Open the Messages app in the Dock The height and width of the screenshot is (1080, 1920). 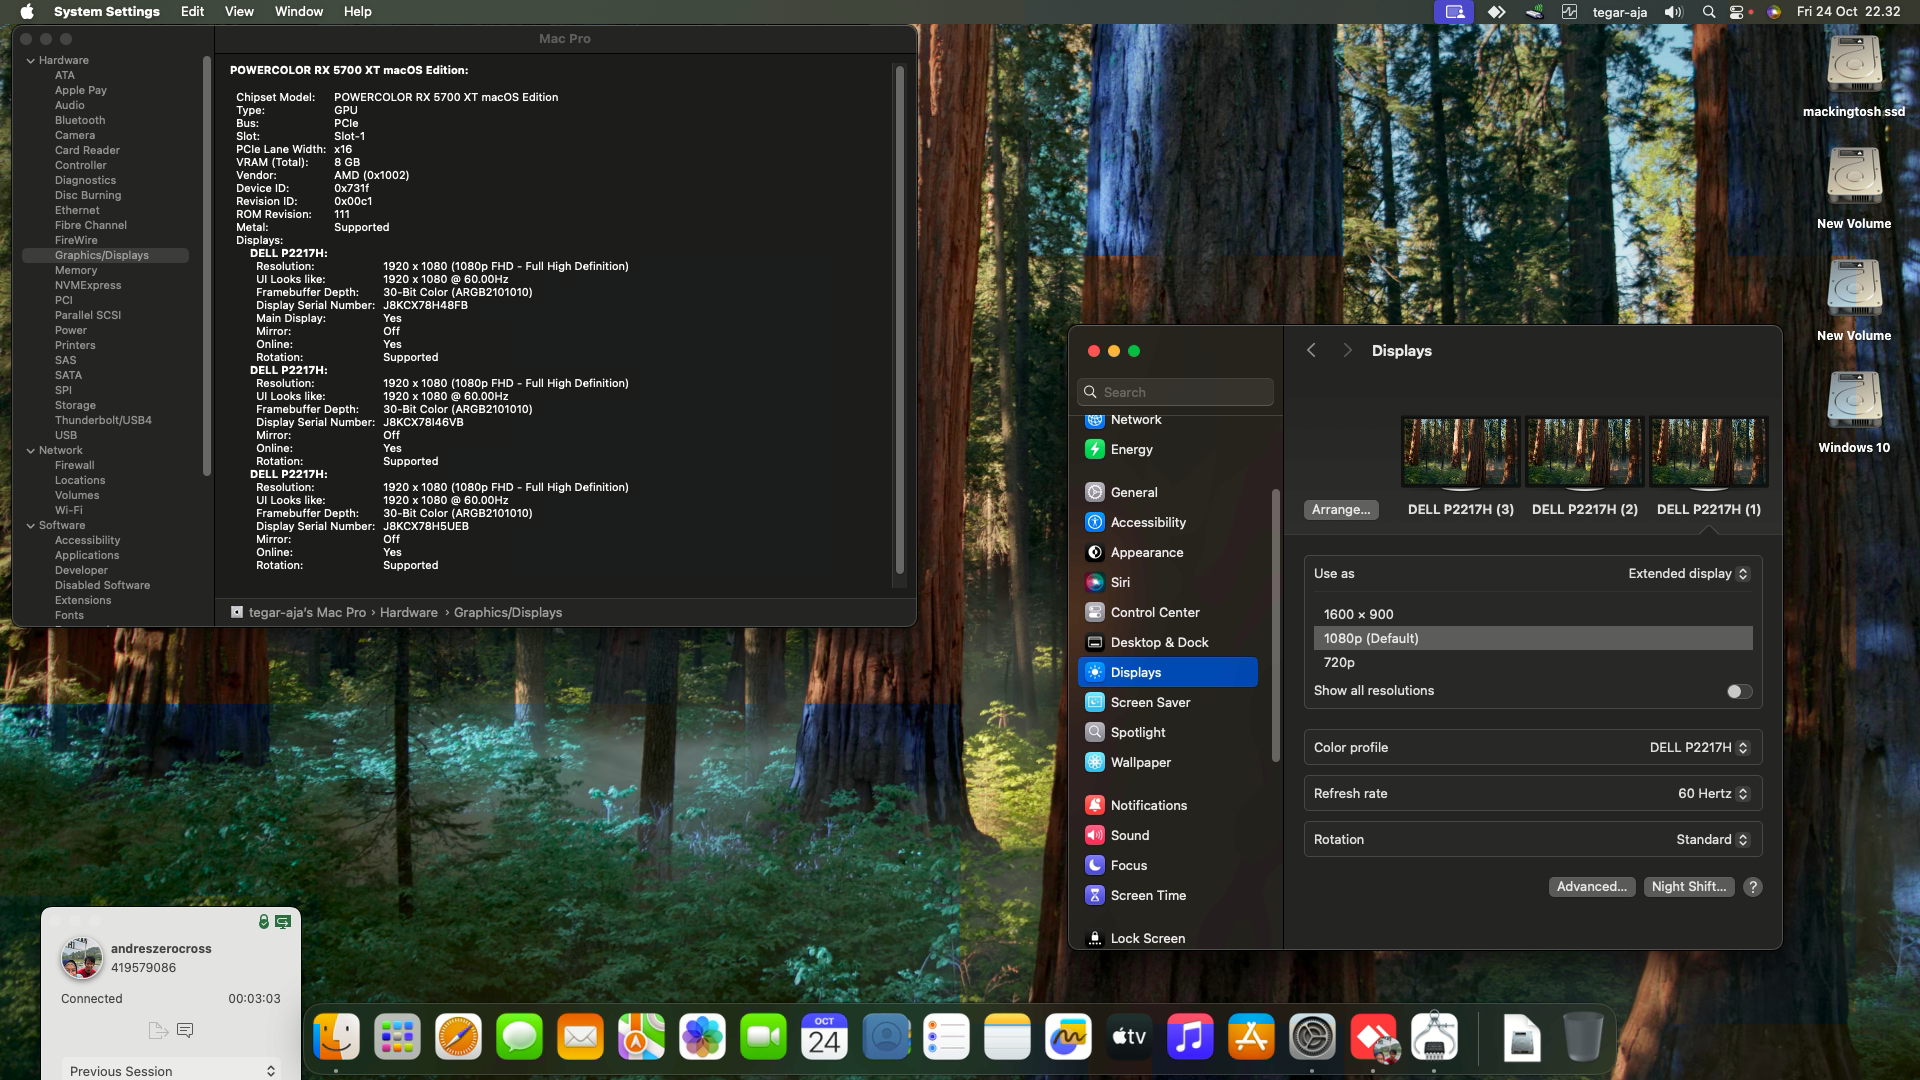click(x=519, y=1037)
